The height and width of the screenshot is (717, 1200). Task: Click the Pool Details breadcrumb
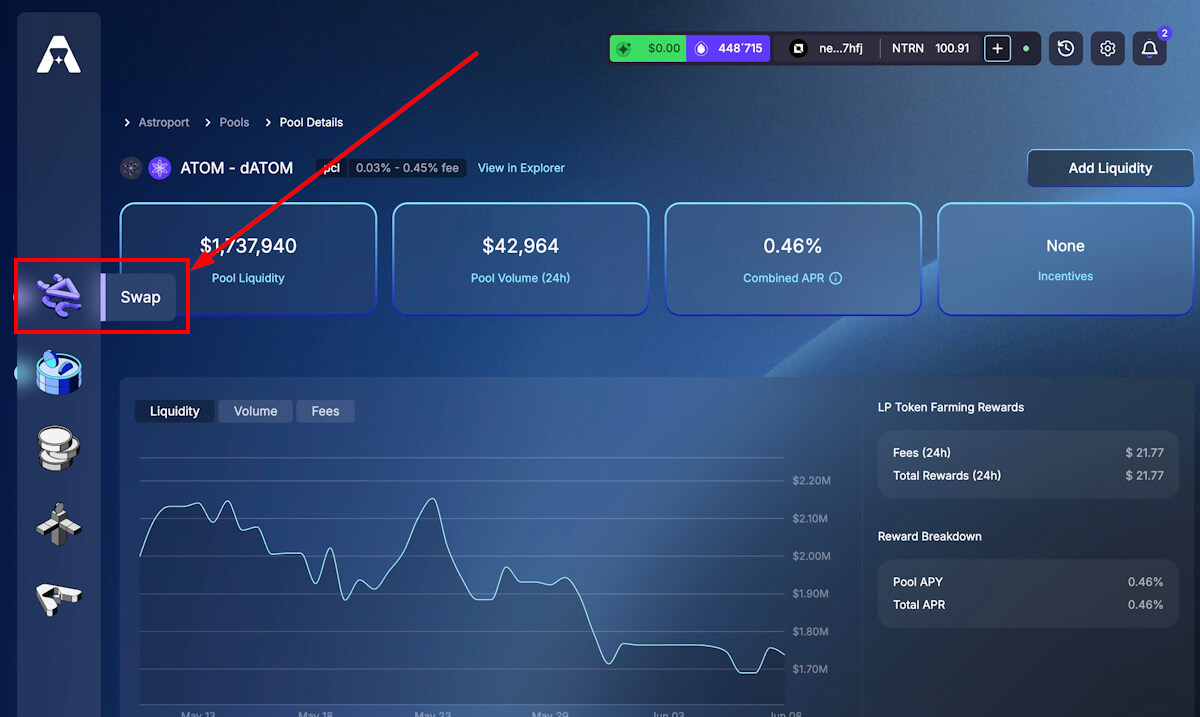[x=311, y=122]
